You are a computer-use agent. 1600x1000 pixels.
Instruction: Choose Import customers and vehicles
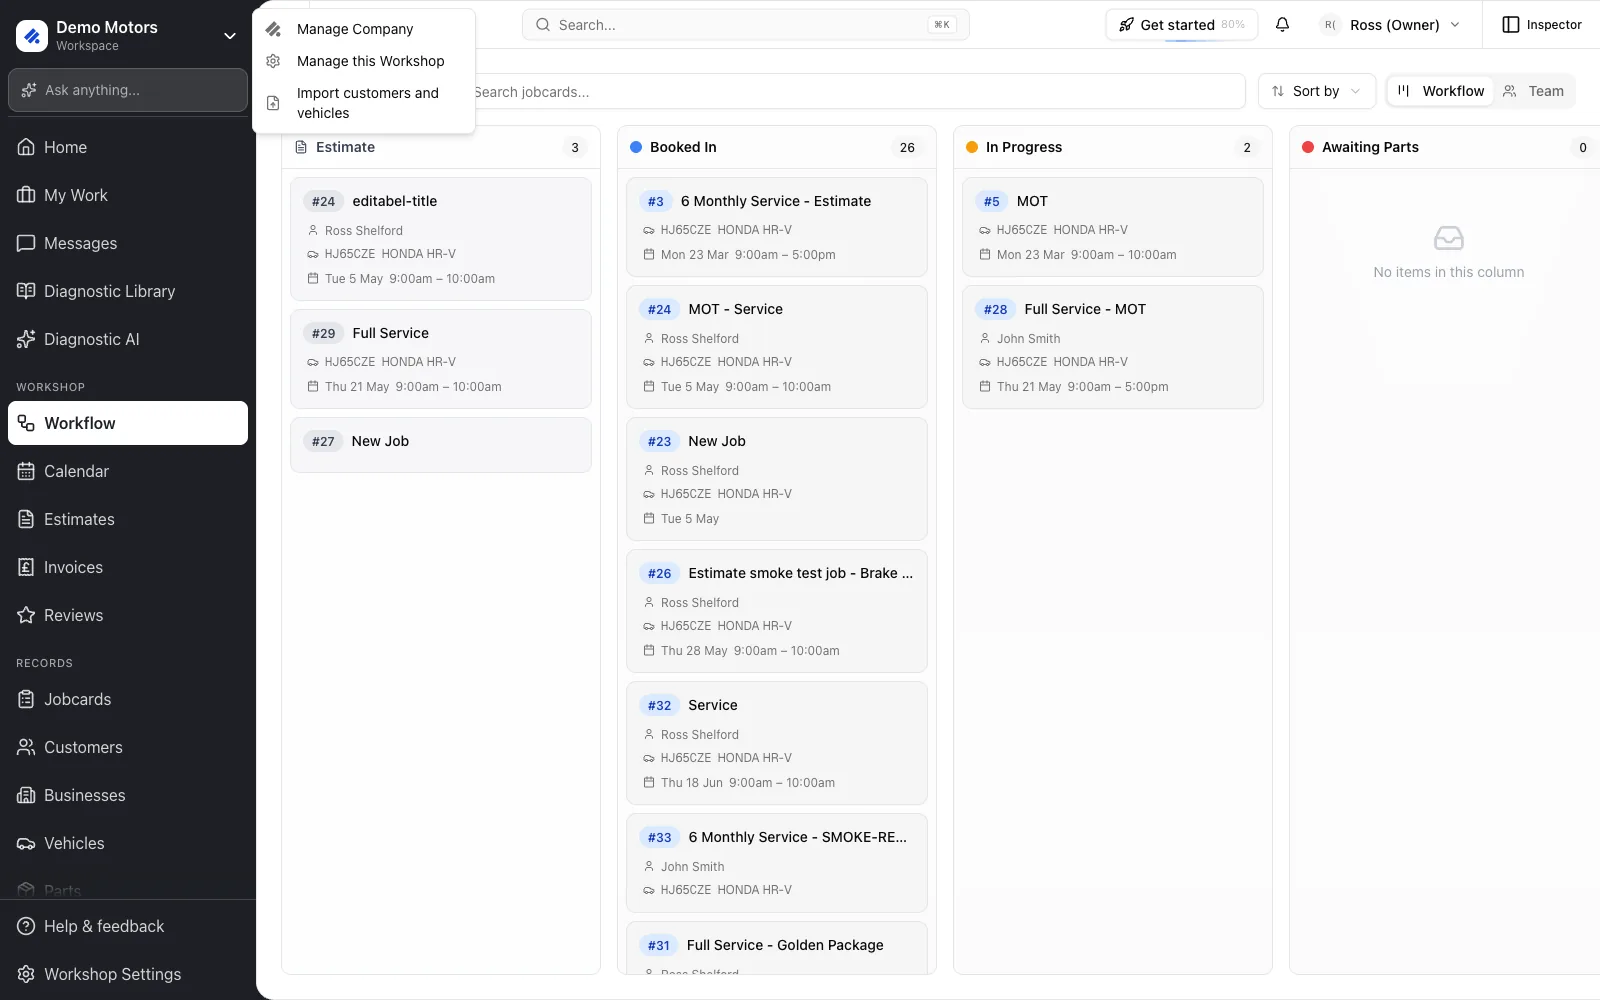point(363,103)
